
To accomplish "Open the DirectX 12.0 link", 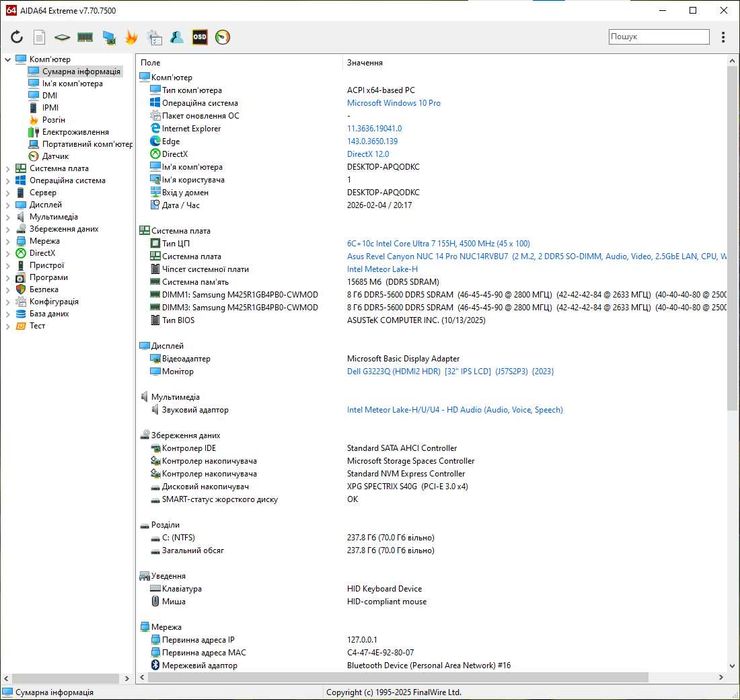I will click(368, 154).
